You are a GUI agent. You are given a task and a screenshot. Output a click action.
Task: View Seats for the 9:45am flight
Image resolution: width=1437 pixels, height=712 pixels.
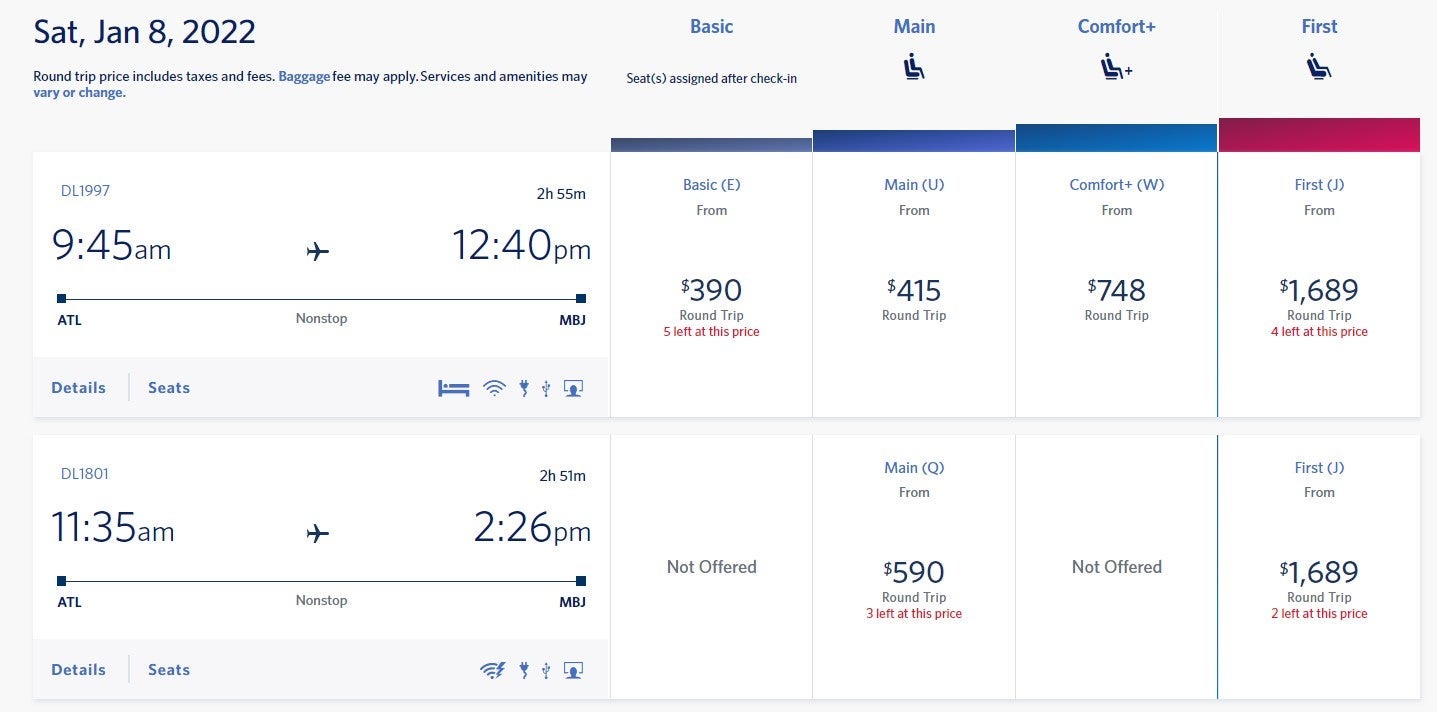click(x=169, y=388)
